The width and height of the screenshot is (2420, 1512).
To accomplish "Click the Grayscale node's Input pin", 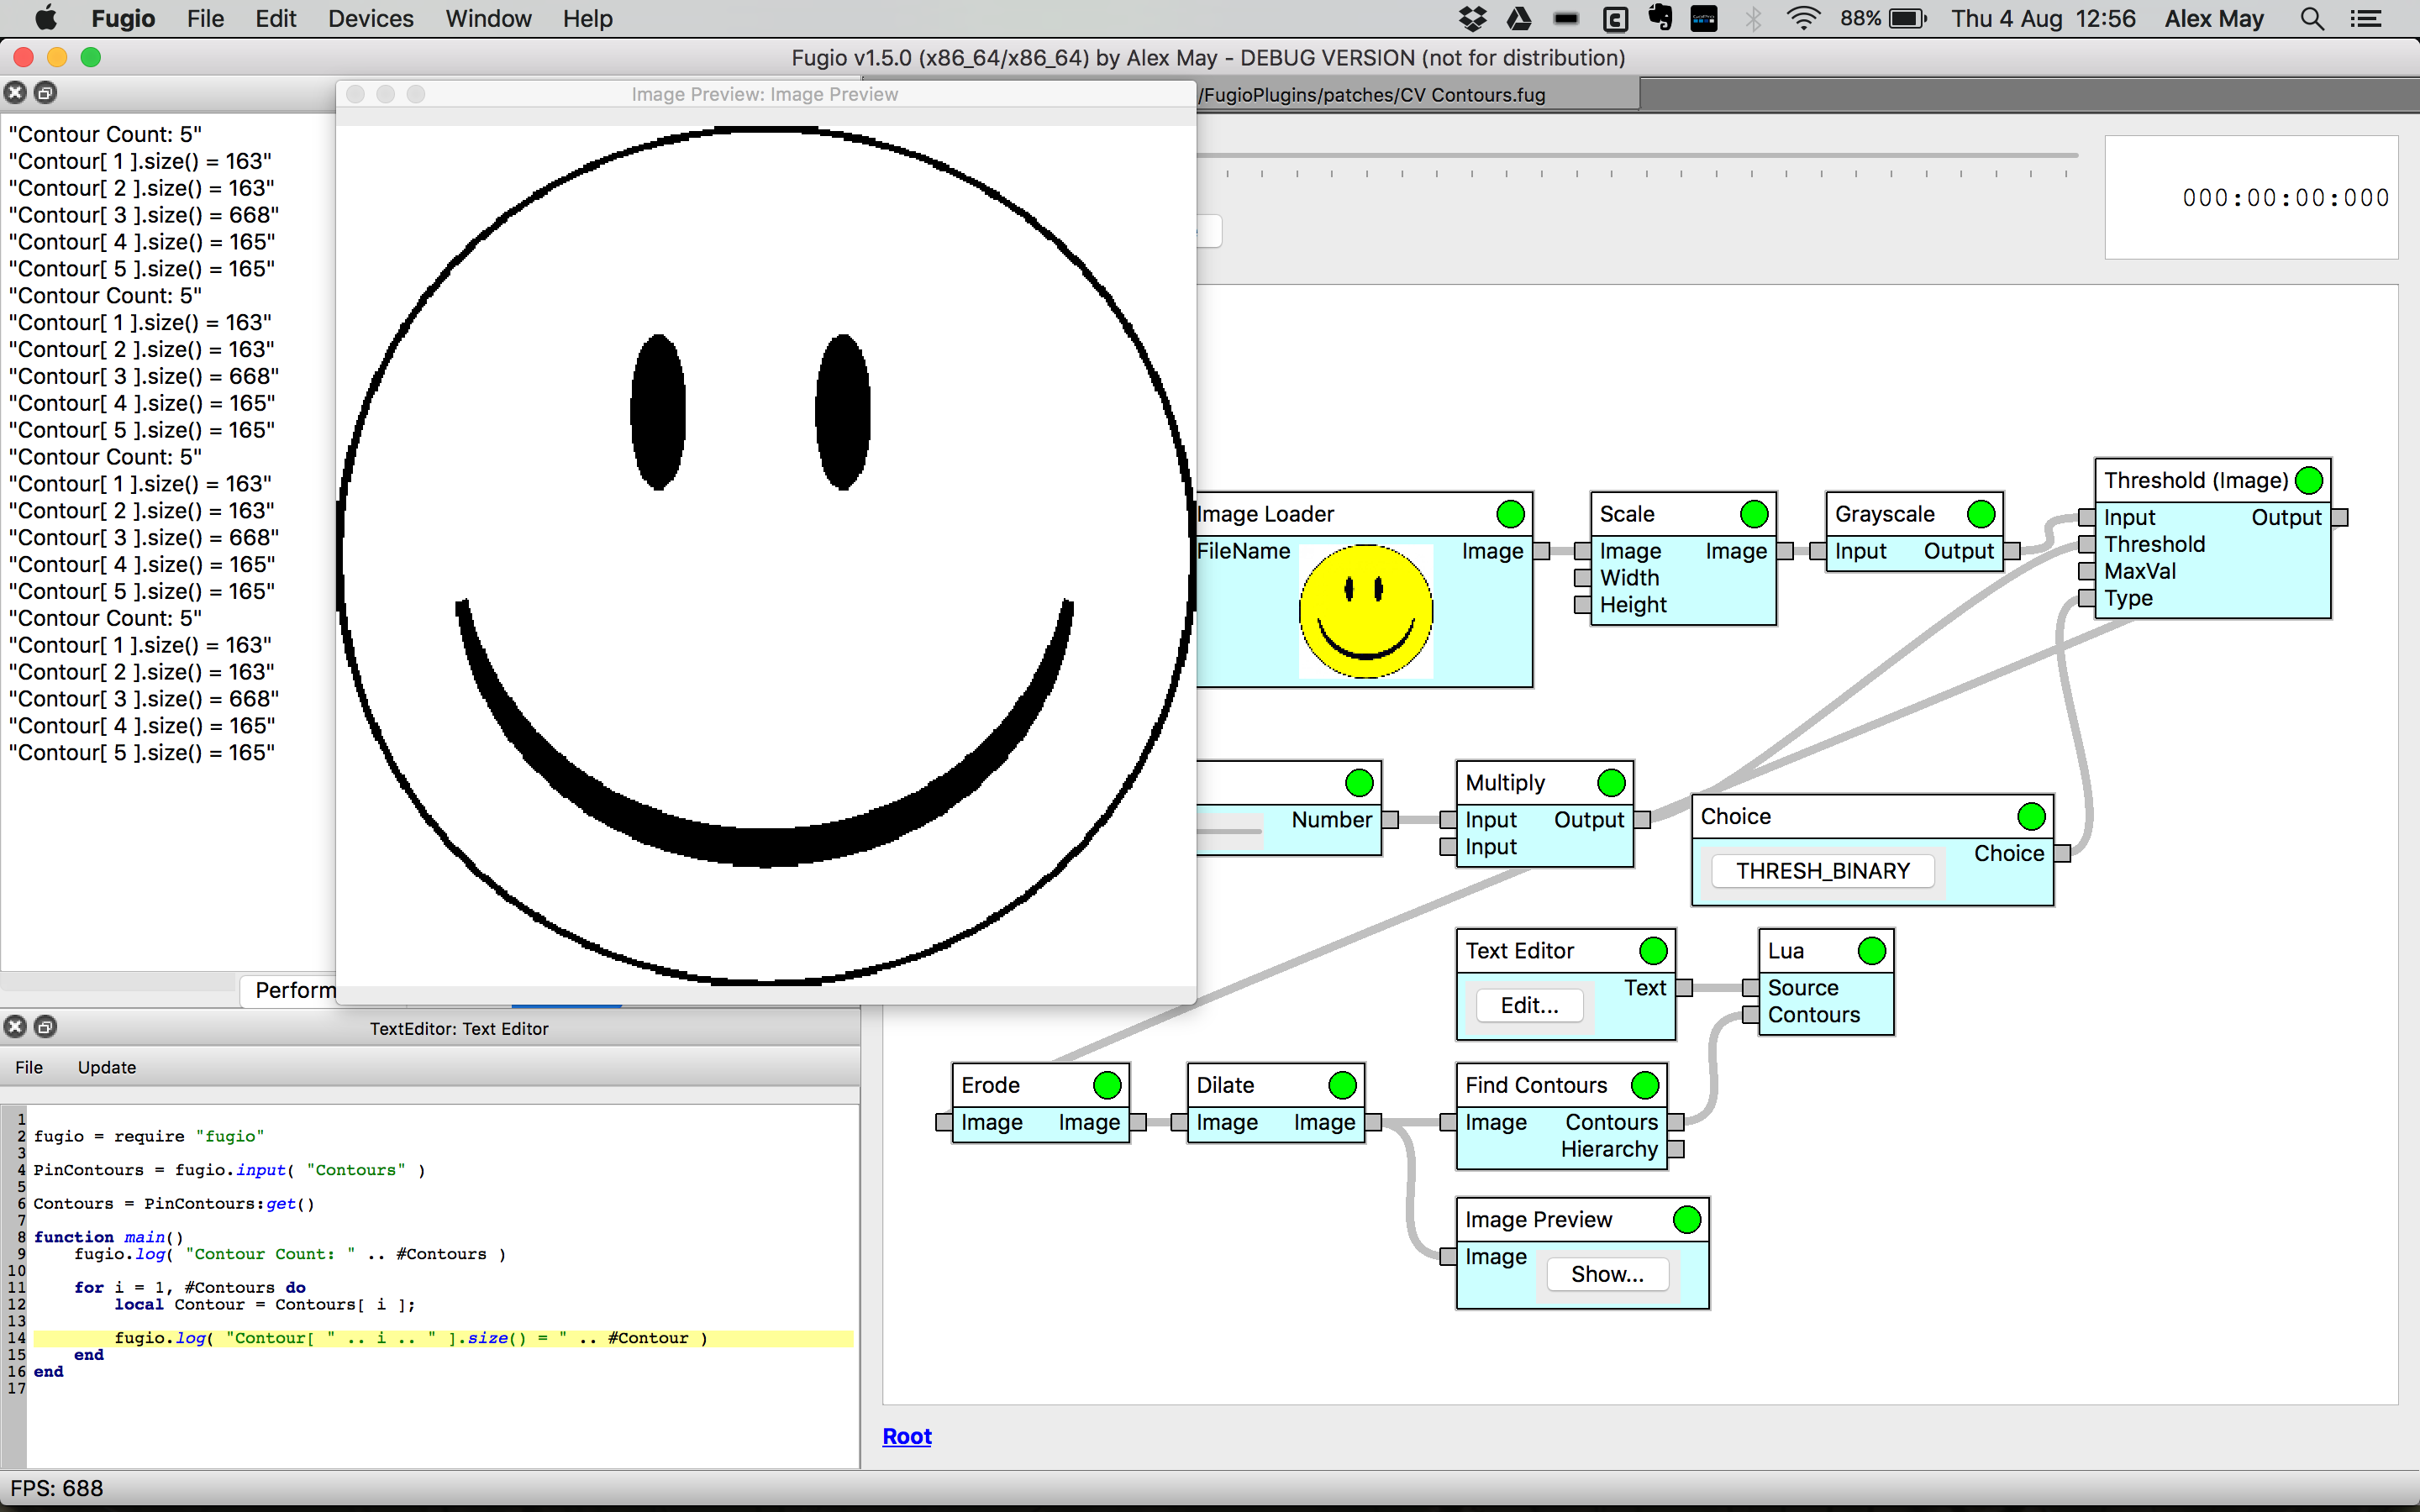I will pos(1817,551).
